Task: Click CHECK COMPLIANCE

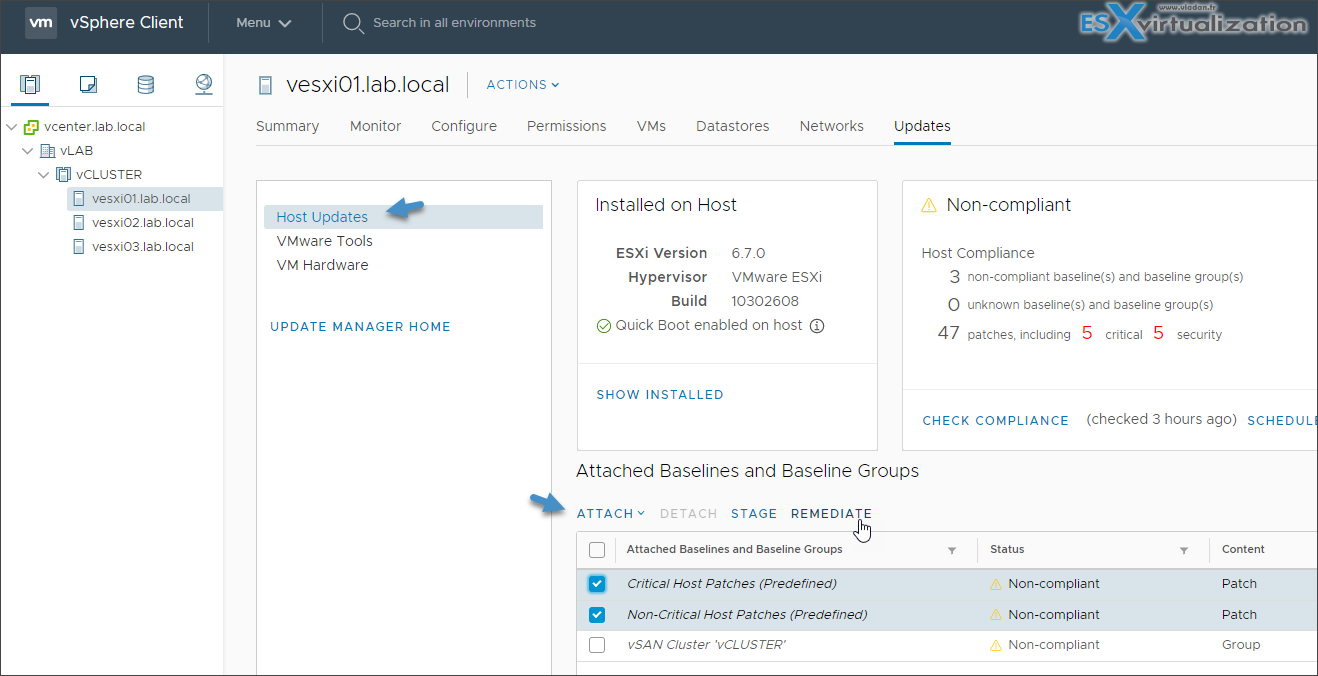Action: point(995,421)
